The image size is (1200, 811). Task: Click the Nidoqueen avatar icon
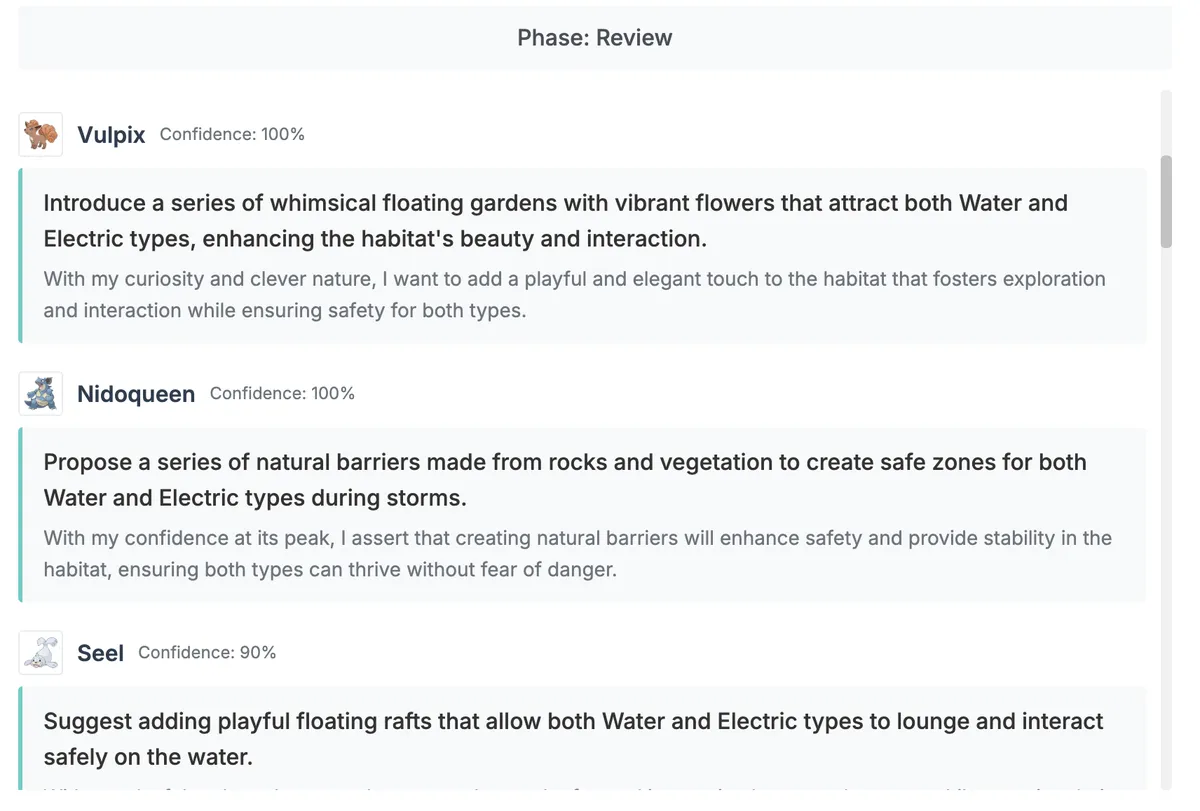tap(41, 394)
